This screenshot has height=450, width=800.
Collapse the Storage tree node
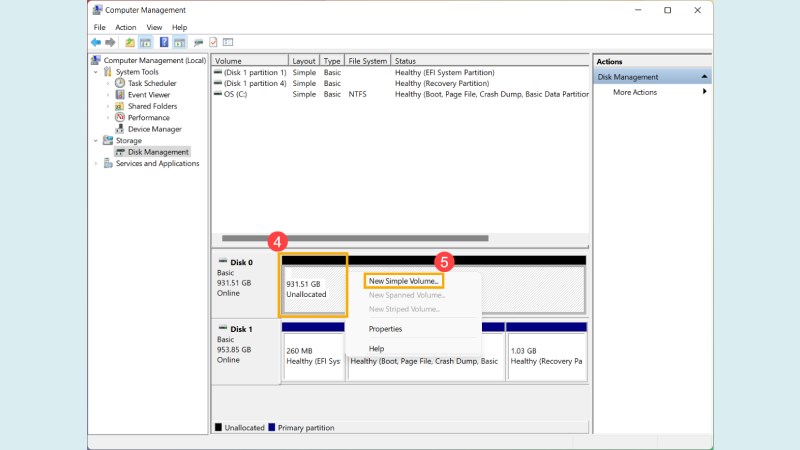[96, 141]
